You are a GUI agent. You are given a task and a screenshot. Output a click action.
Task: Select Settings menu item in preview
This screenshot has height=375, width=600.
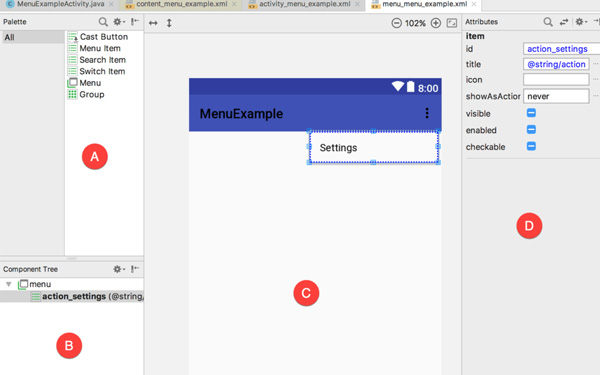click(373, 147)
